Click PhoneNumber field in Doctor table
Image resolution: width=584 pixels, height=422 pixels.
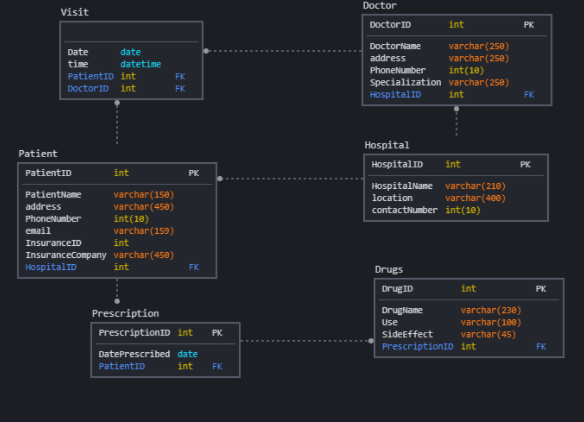(x=398, y=70)
